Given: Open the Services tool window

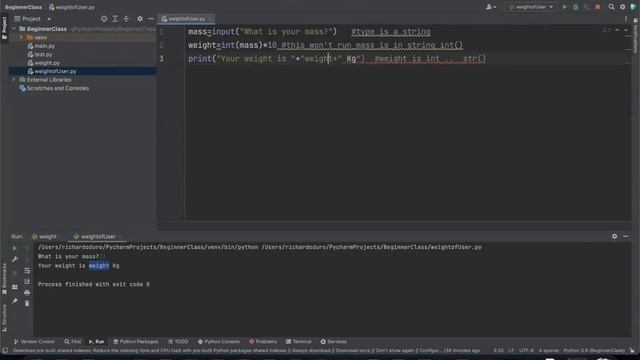Looking at the screenshot, I should [x=333, y=342].
